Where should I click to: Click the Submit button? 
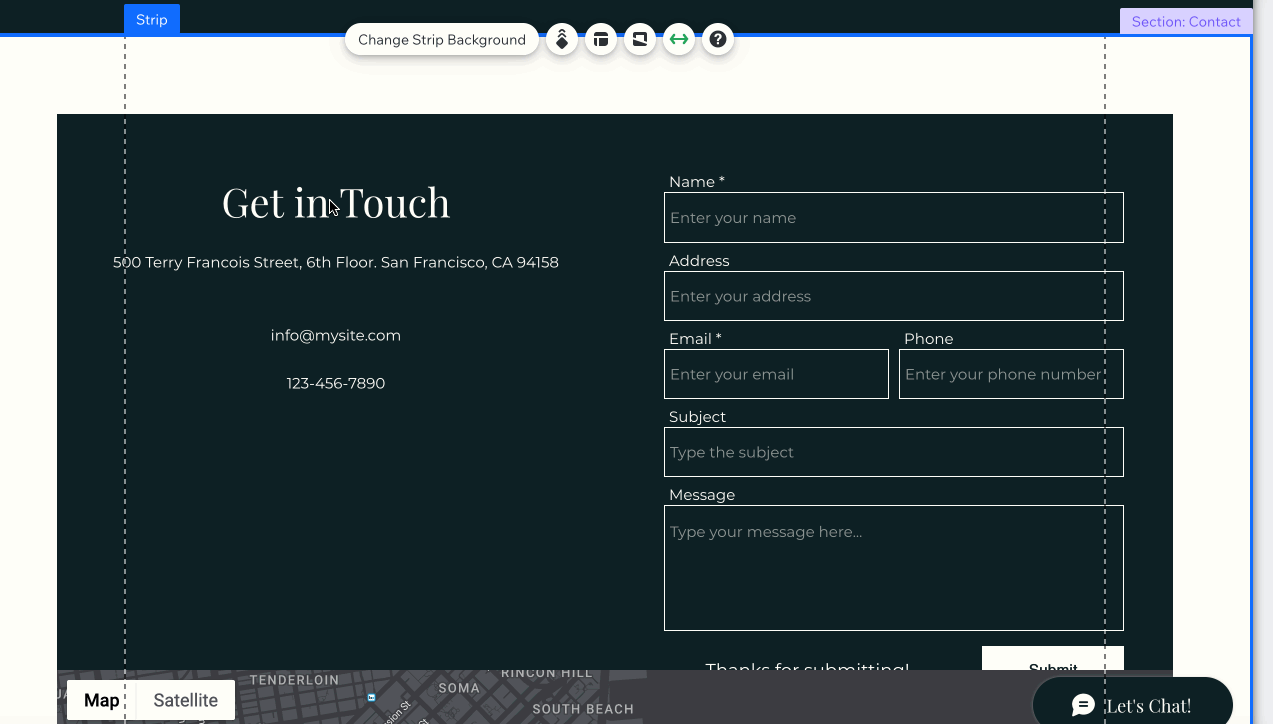coord(1052,668)
